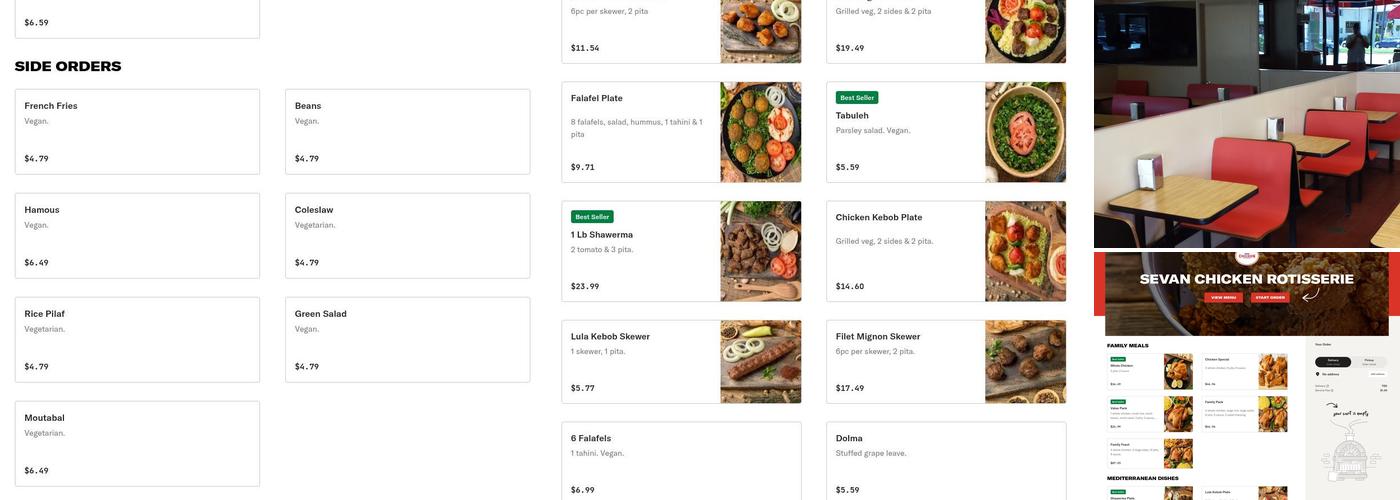Click the Best Seller badge on Tabuleh
The image size is (1400, 500).
coord(856,98)
